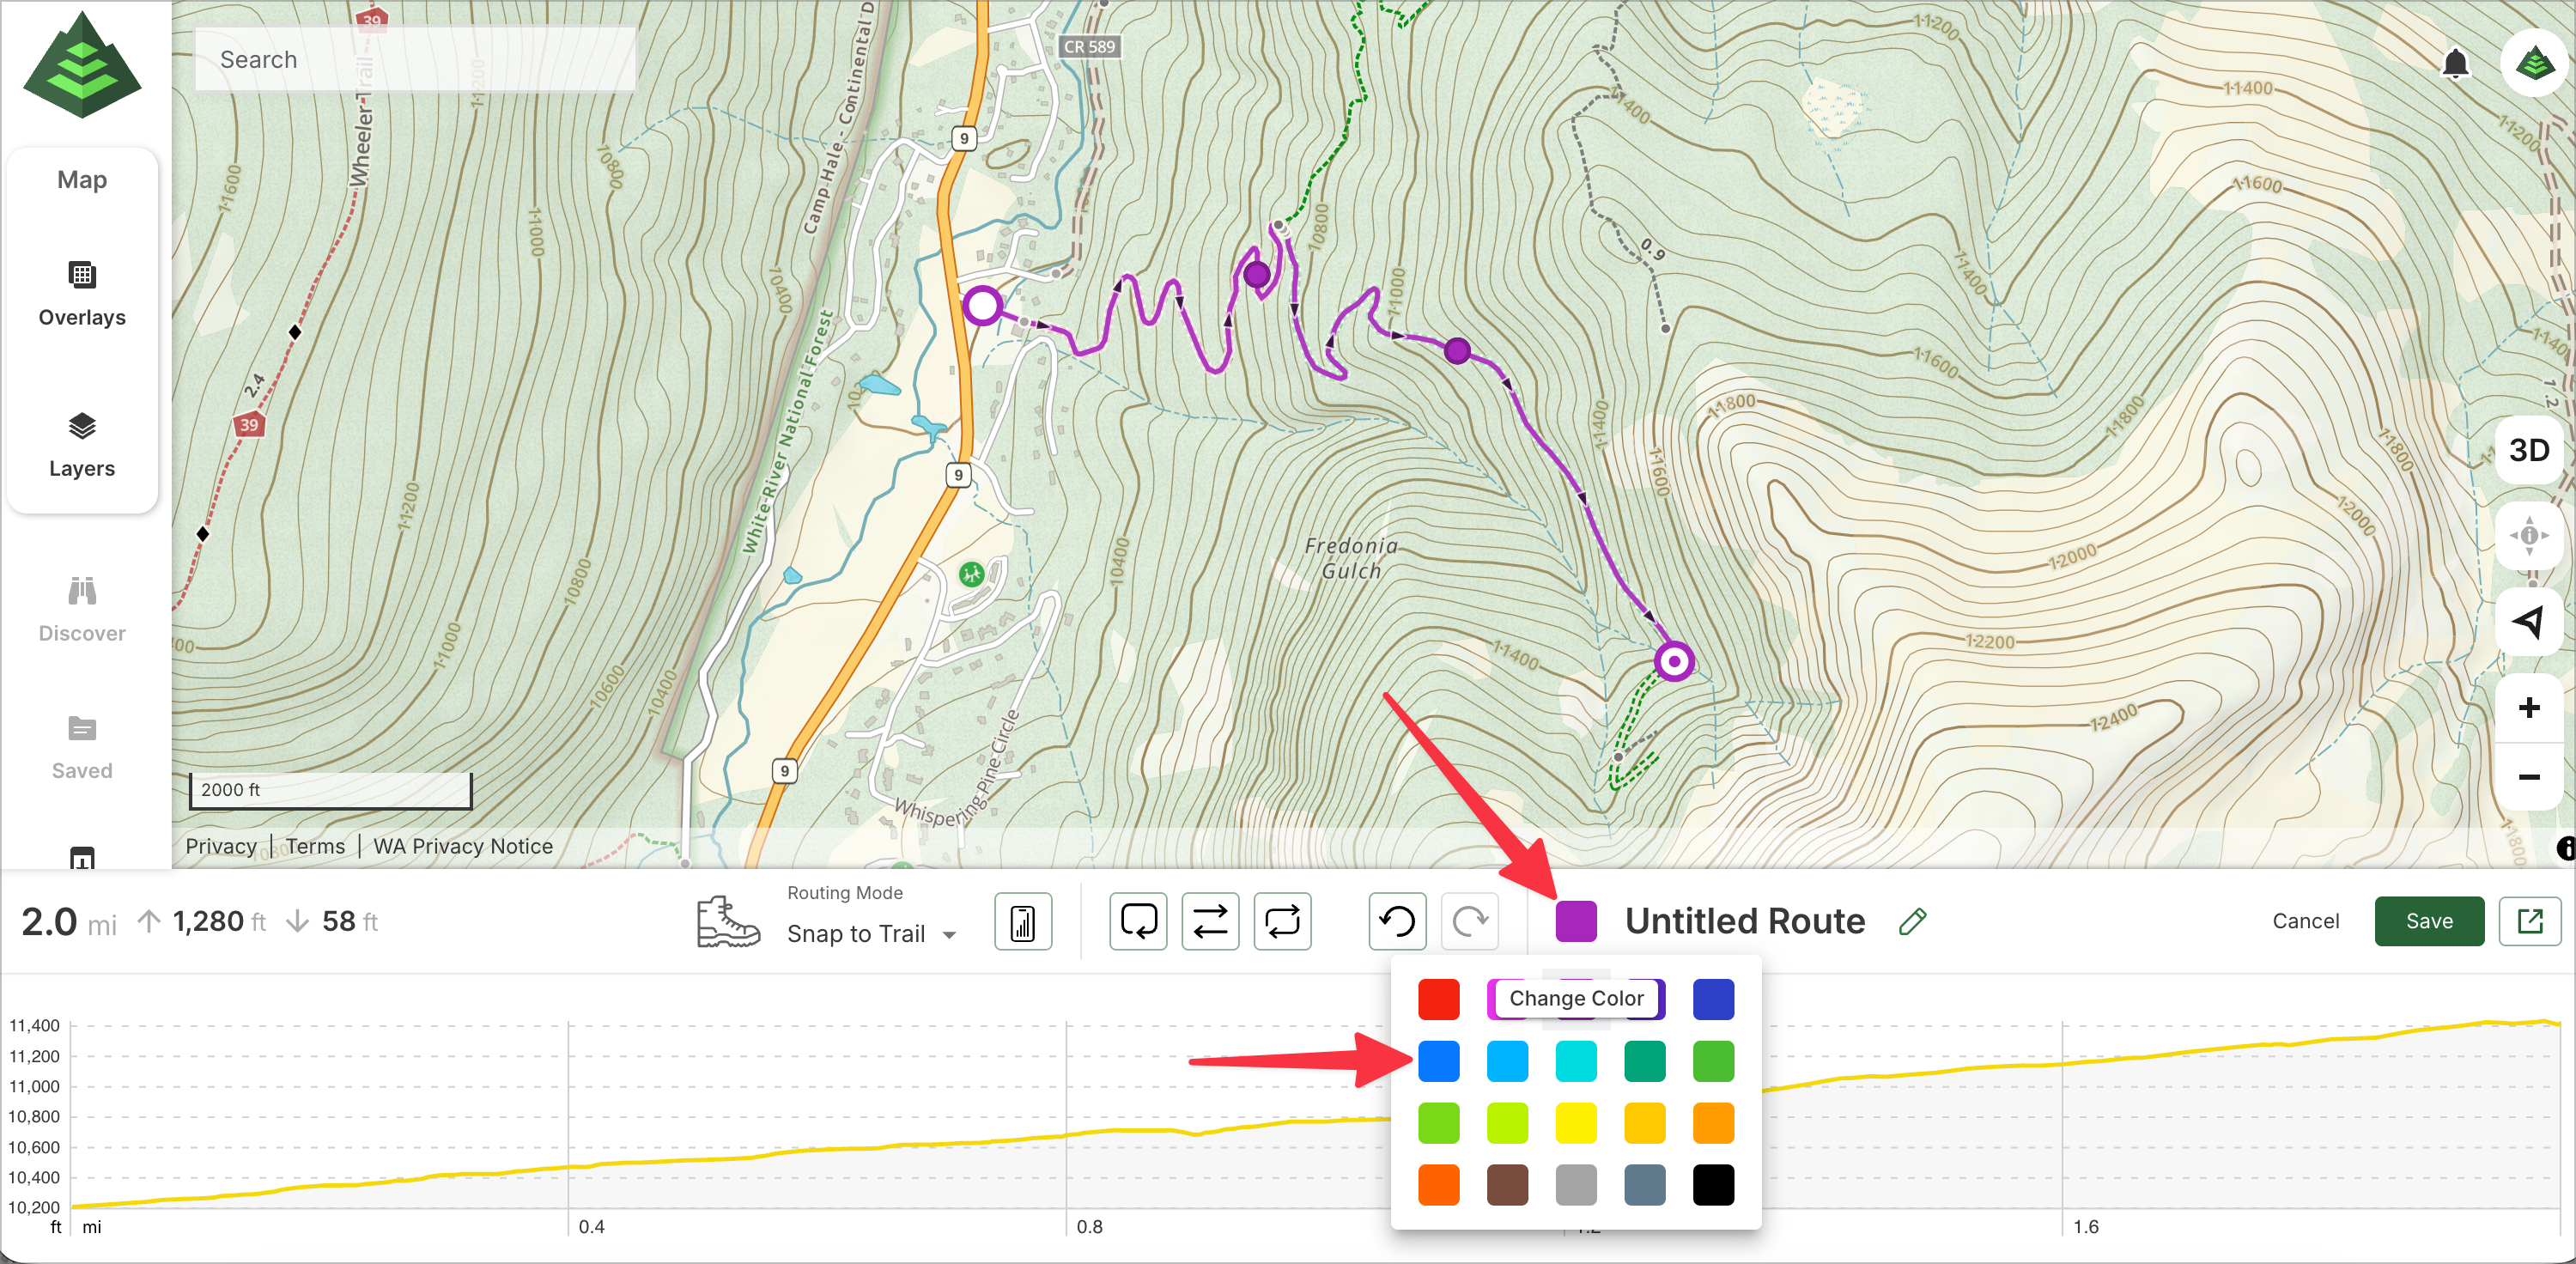Cancel the route creation
Screen dimensions: 2576x1264
[x=2305, y=921]
